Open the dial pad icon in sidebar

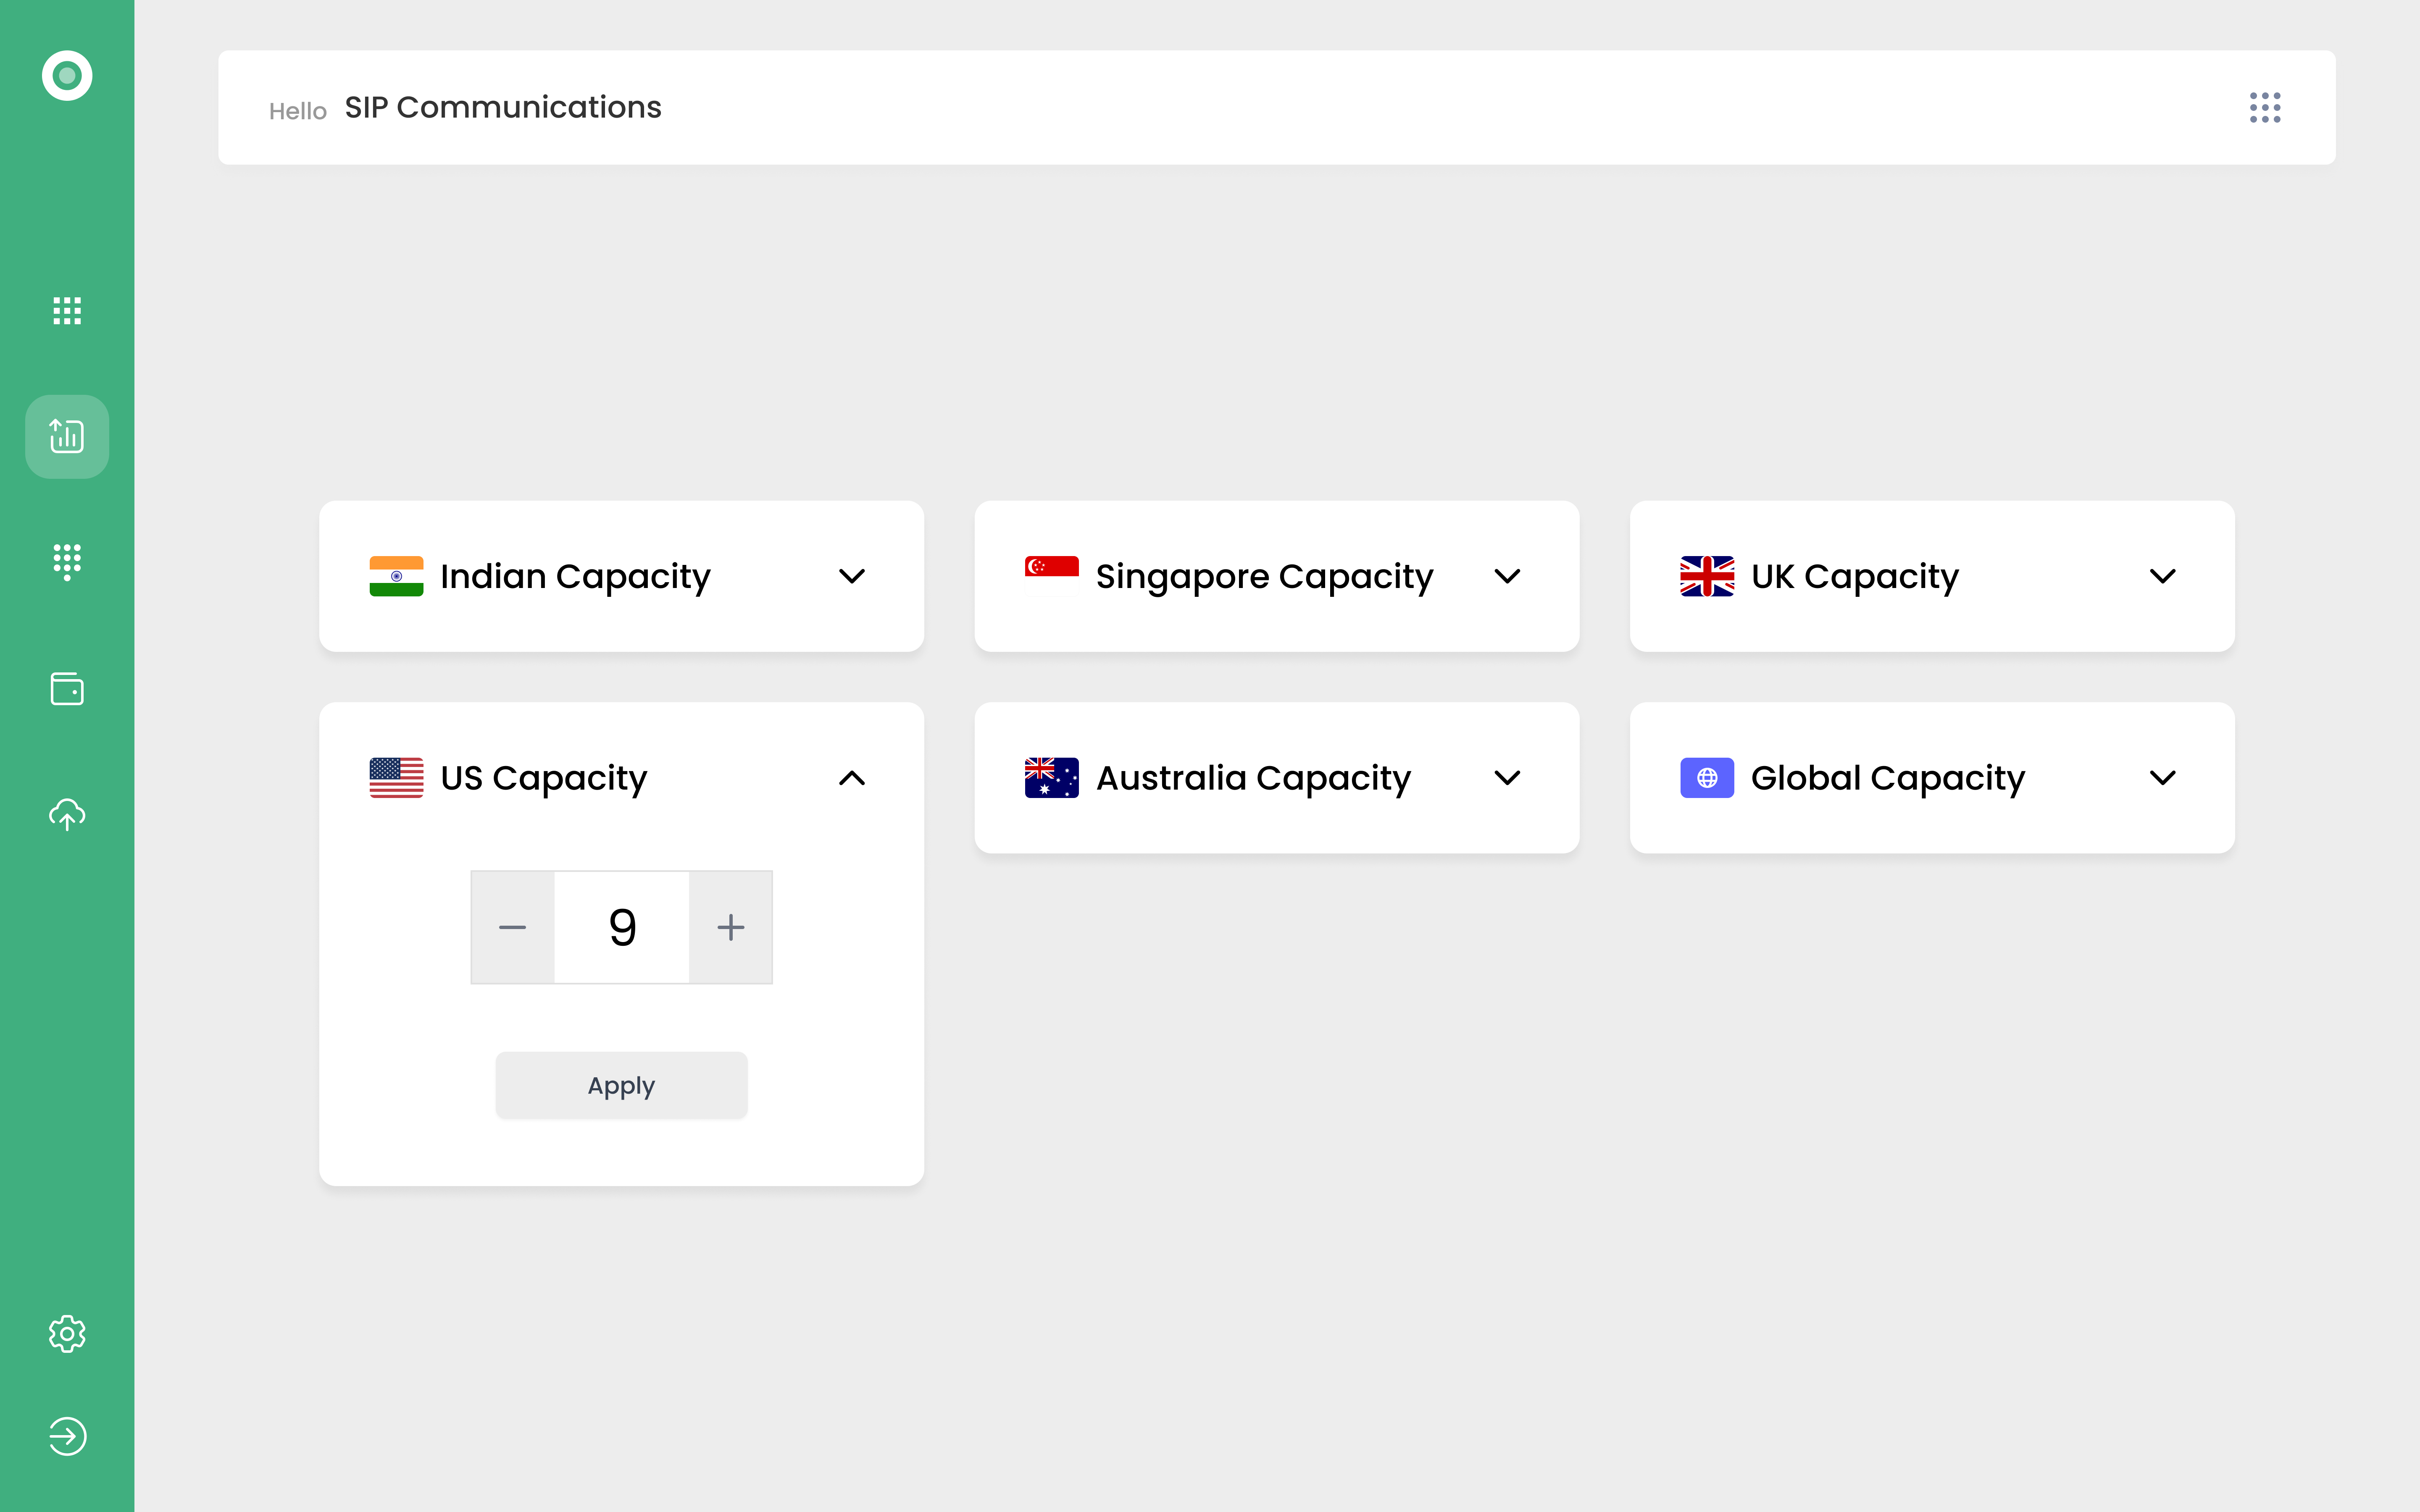[x=67, y=562]
